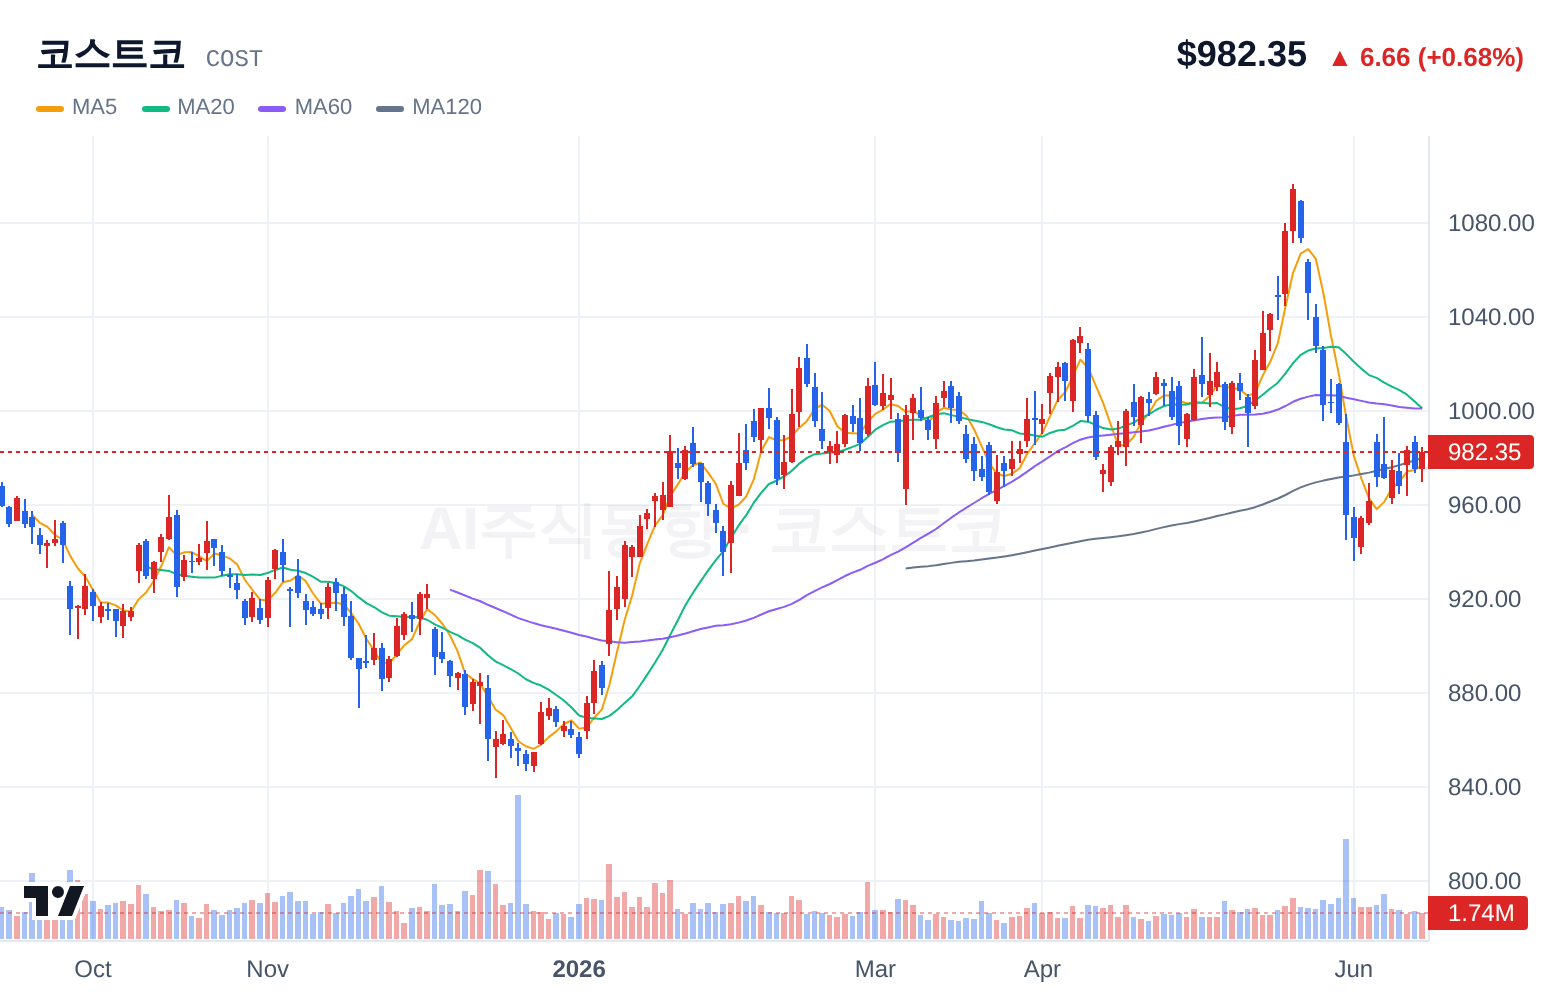The width and height of the screenshot is (1560, 996).
Task: Click the $982.35 current price
Action: pos(1241,54)
